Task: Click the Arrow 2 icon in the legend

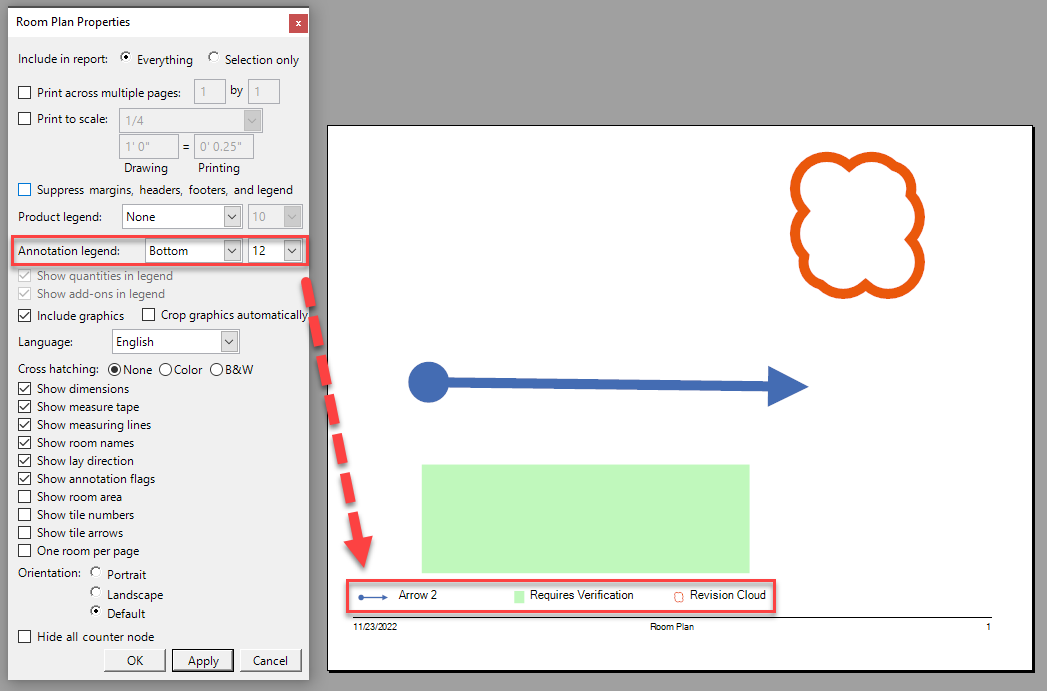Action: [x=372, y=595]
